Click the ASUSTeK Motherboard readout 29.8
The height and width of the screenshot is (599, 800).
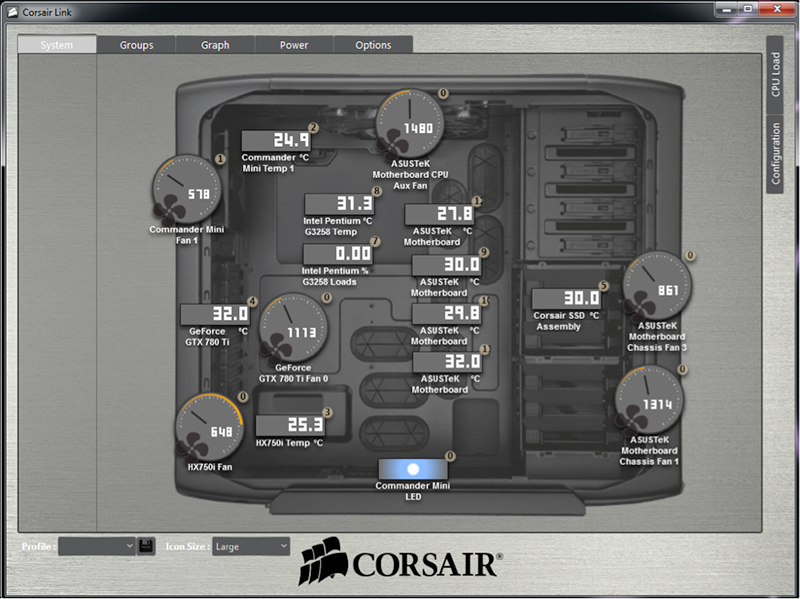pos(447,313)
